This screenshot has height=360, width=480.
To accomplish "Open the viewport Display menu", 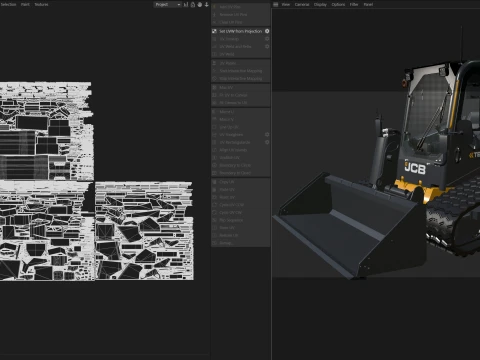I will 320,5.
